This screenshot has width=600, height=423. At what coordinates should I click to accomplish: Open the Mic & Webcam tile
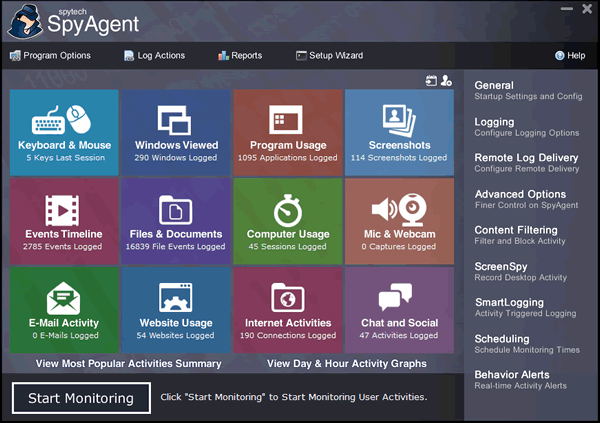tap(399, 221)
